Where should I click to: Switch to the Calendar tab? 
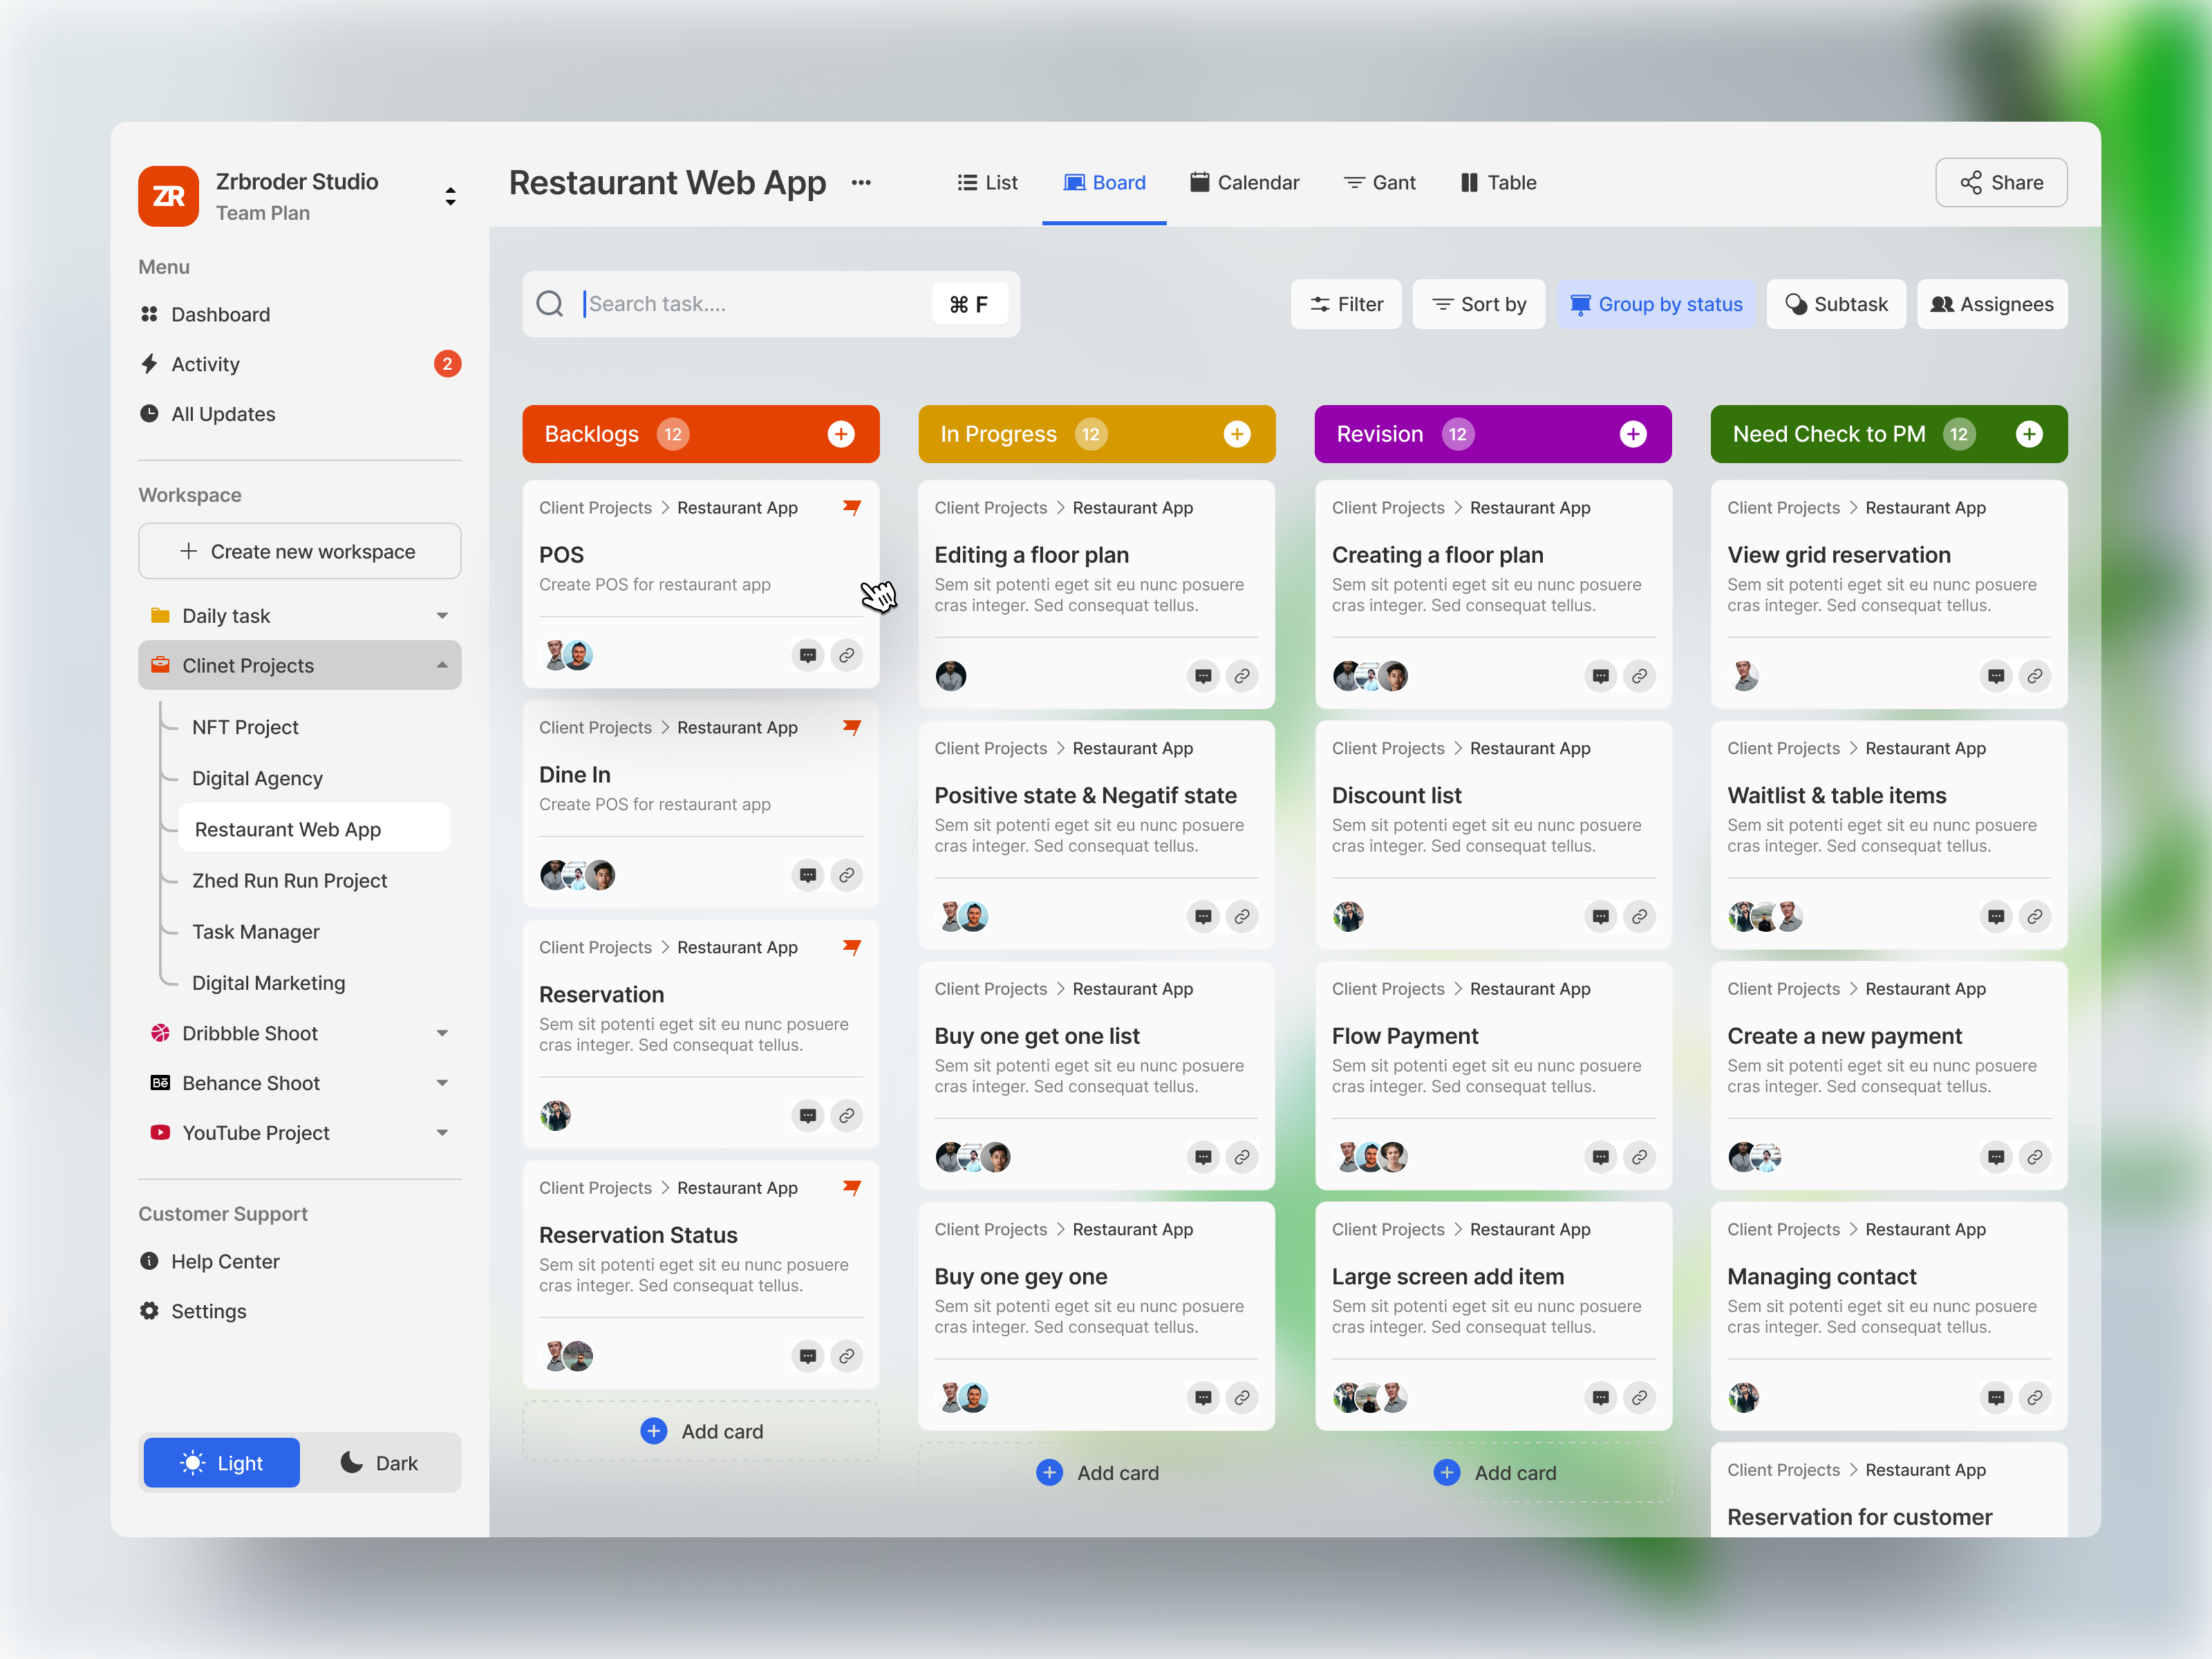point(1244,182)
